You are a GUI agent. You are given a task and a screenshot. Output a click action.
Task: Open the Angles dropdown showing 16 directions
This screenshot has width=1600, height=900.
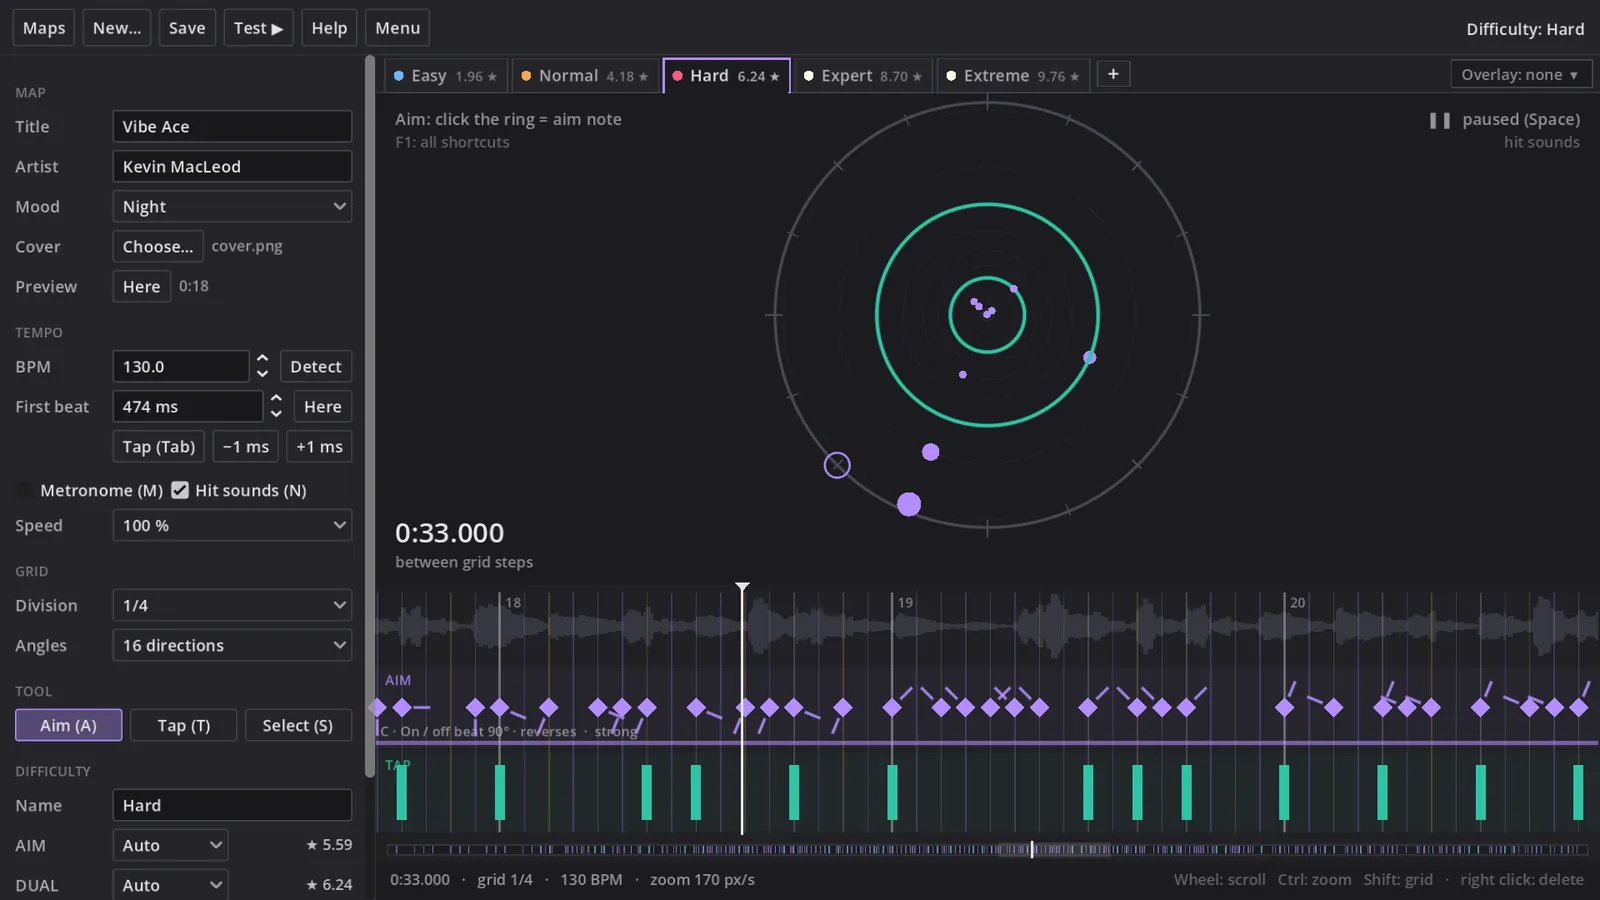click(x=232, y=645)
